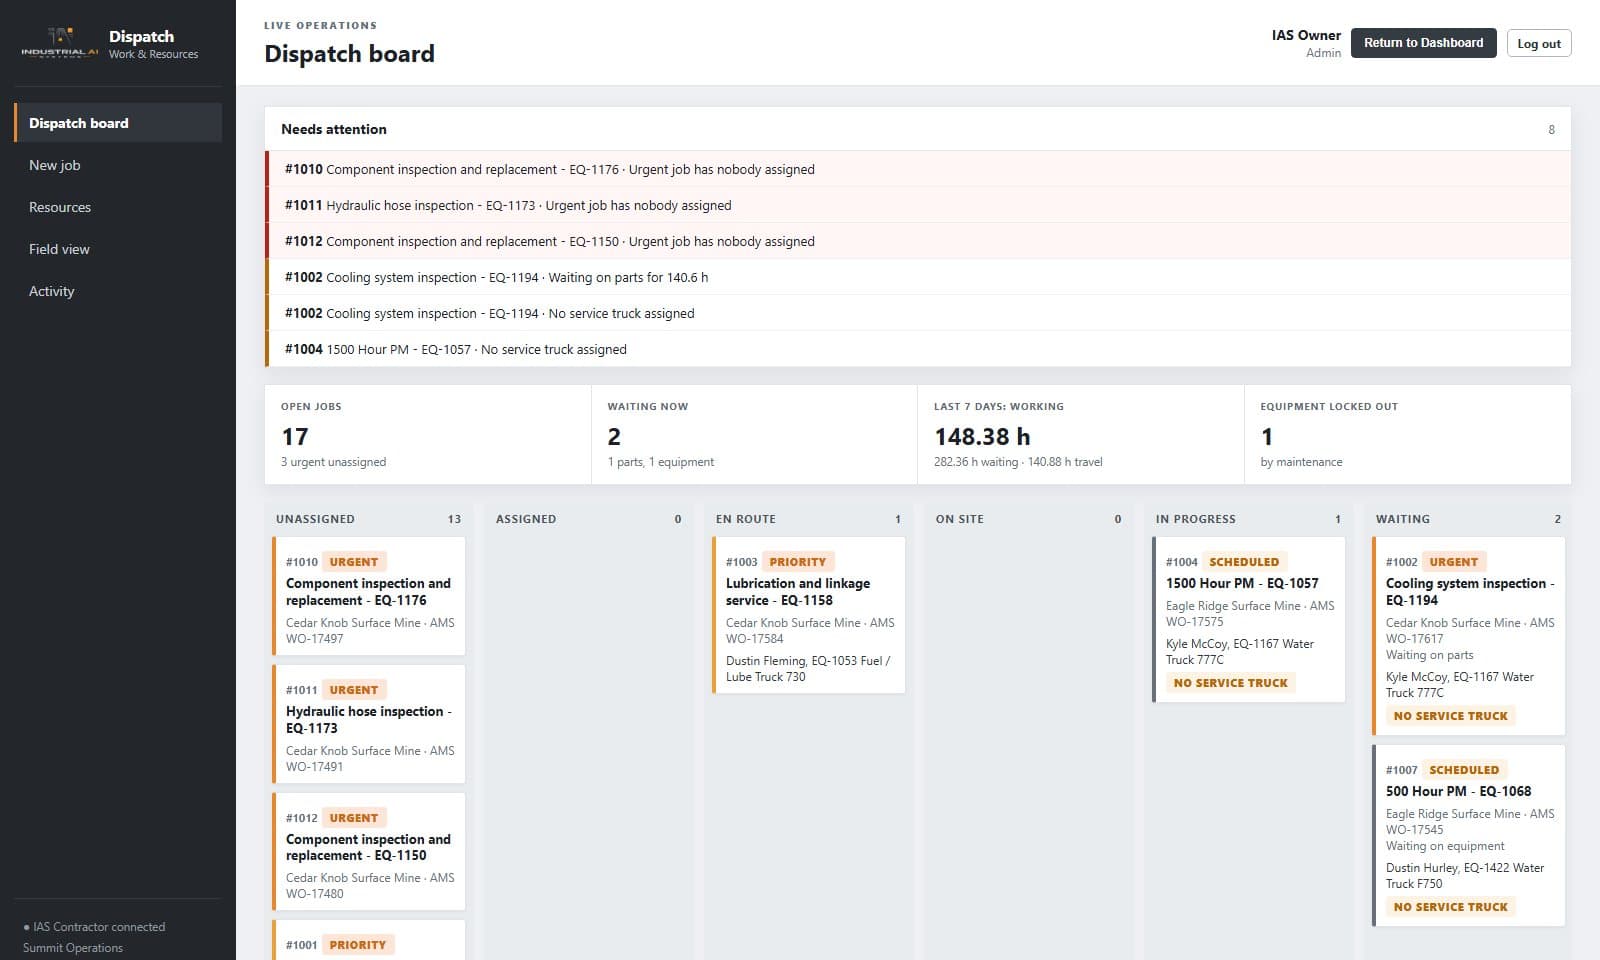Image resolution: width=1600 pixels, height=960 pixels.
Task: Open attention row #1012 EQ-1150
Action: (x=918, y=241)
